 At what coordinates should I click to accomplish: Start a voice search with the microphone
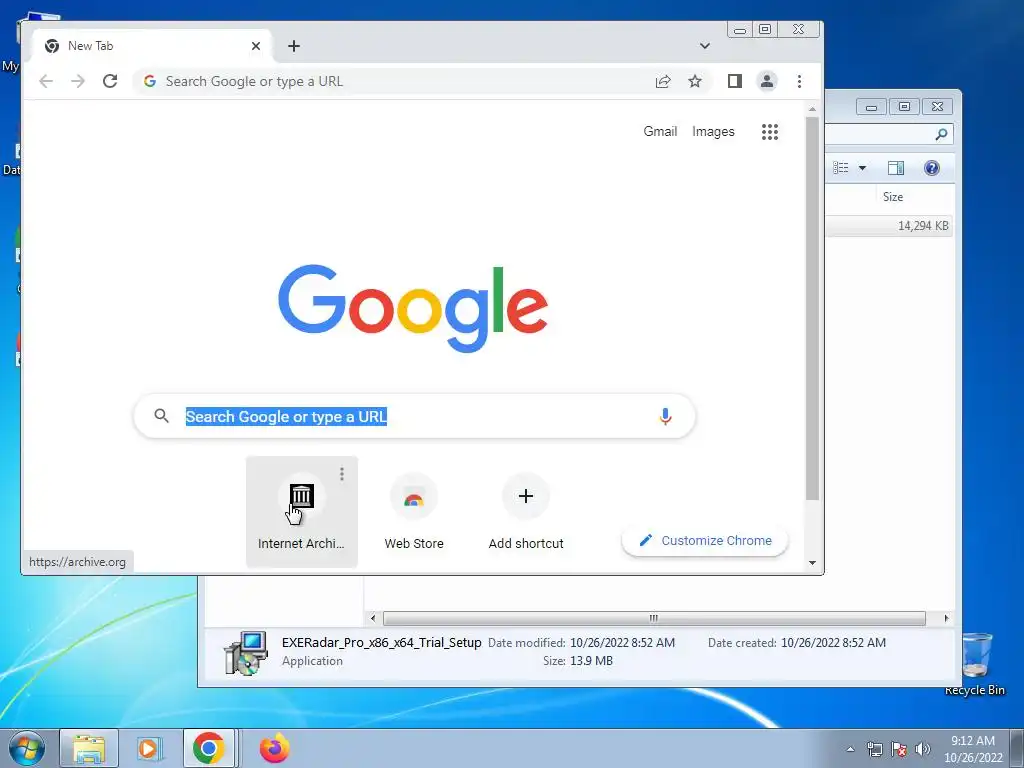[665, 417]
